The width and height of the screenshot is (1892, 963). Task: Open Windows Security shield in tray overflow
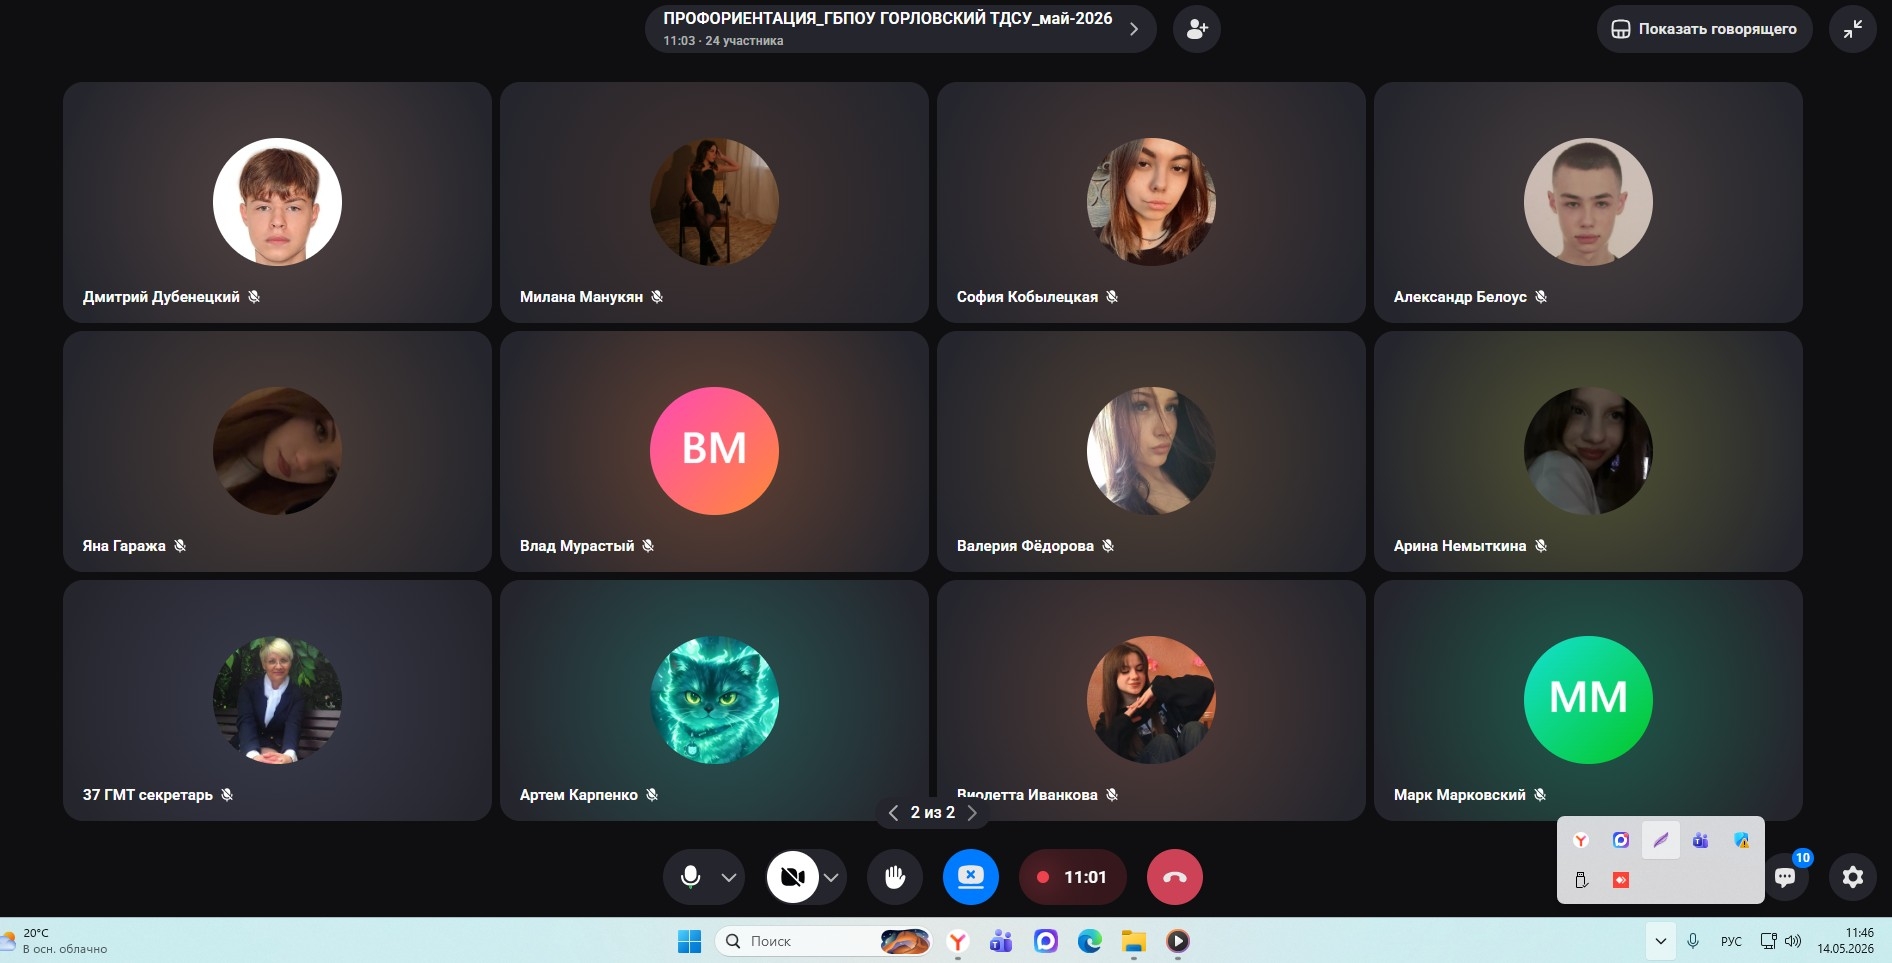(1741, 841)
